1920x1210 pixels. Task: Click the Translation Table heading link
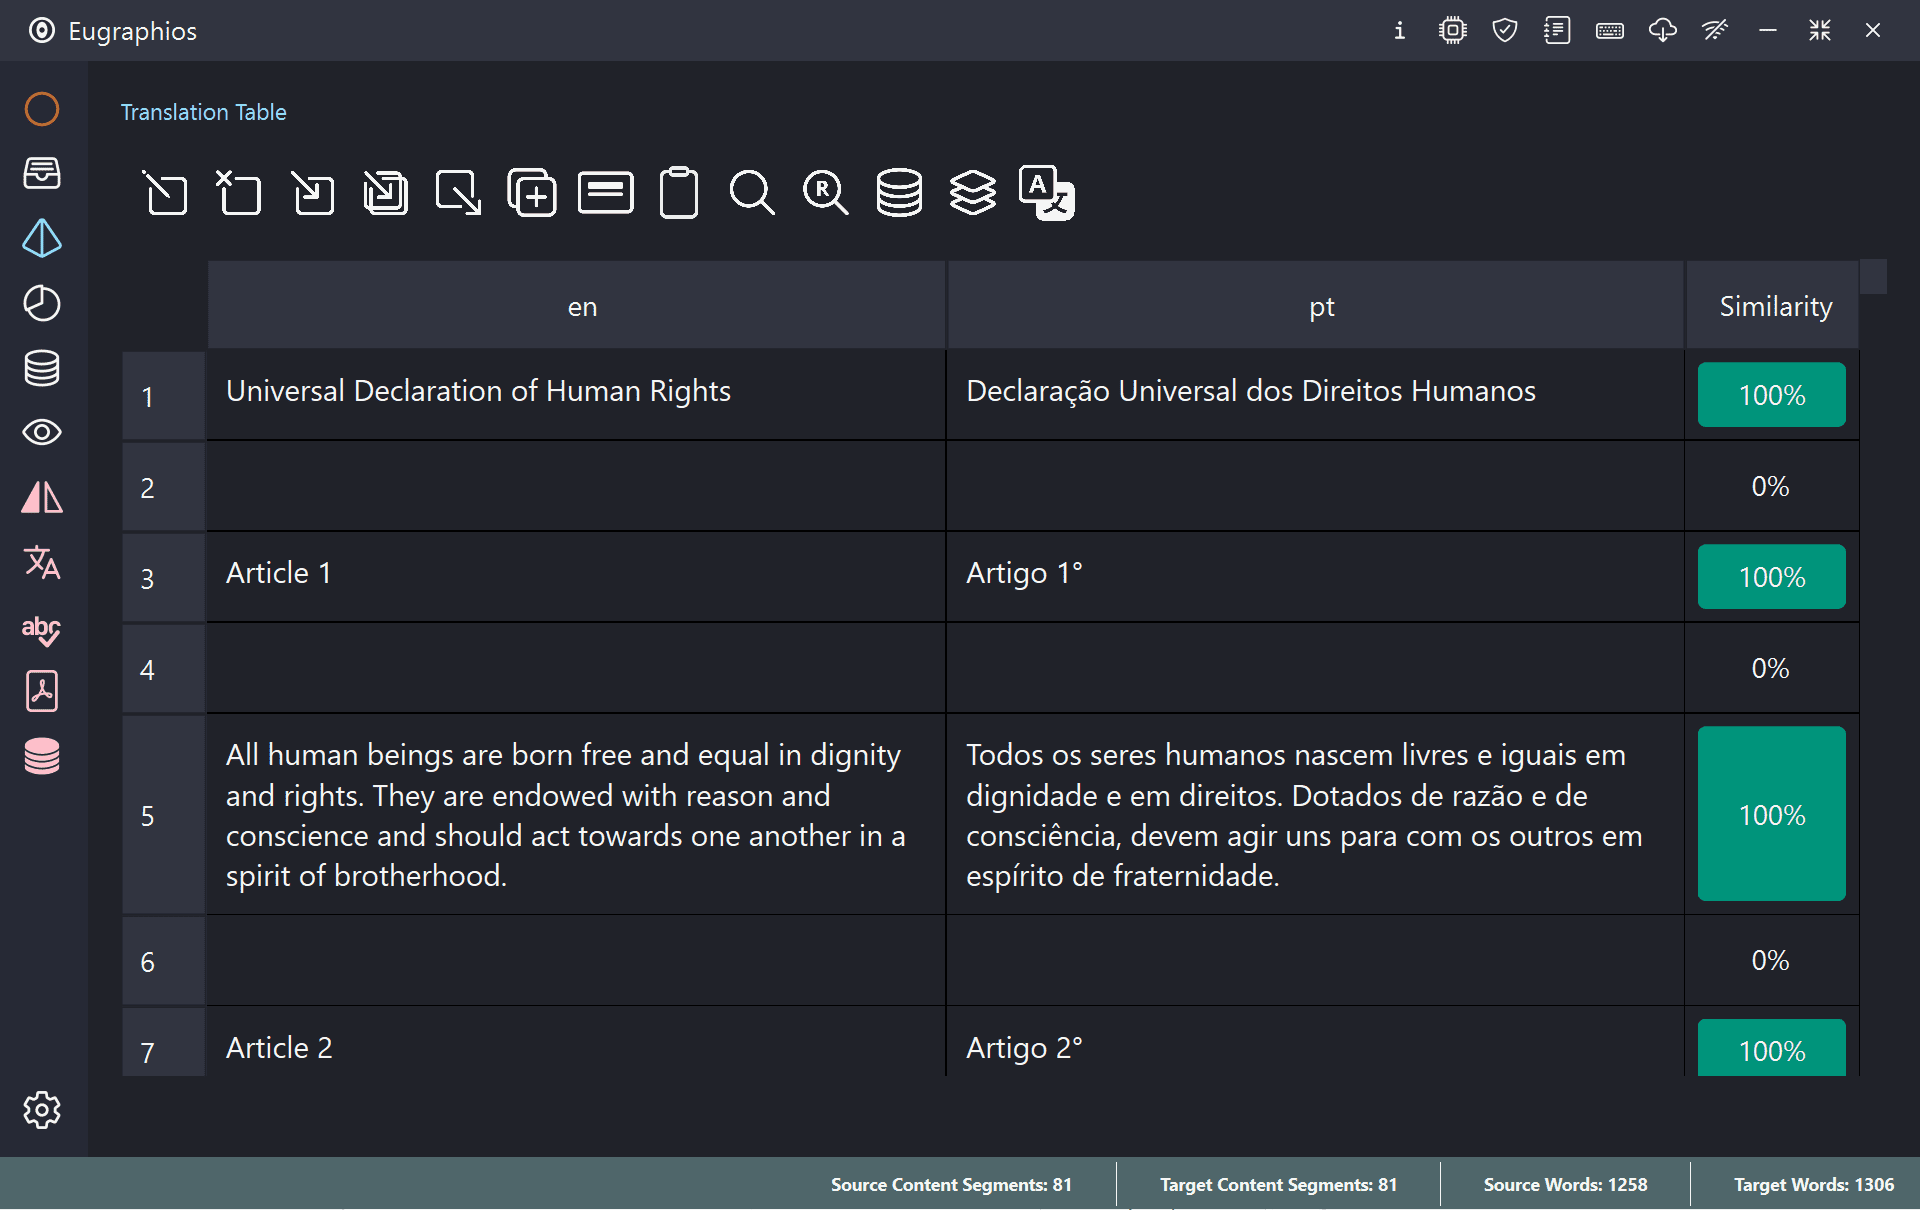coord(204,112)
